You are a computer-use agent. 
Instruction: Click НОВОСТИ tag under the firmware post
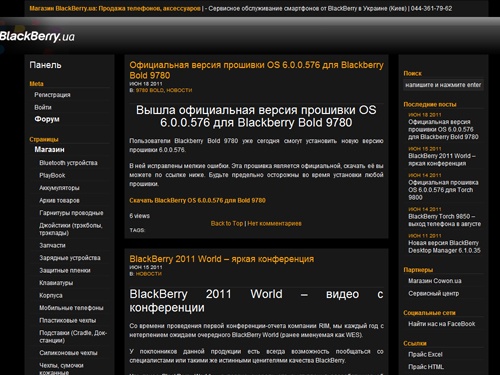(179, 90)
